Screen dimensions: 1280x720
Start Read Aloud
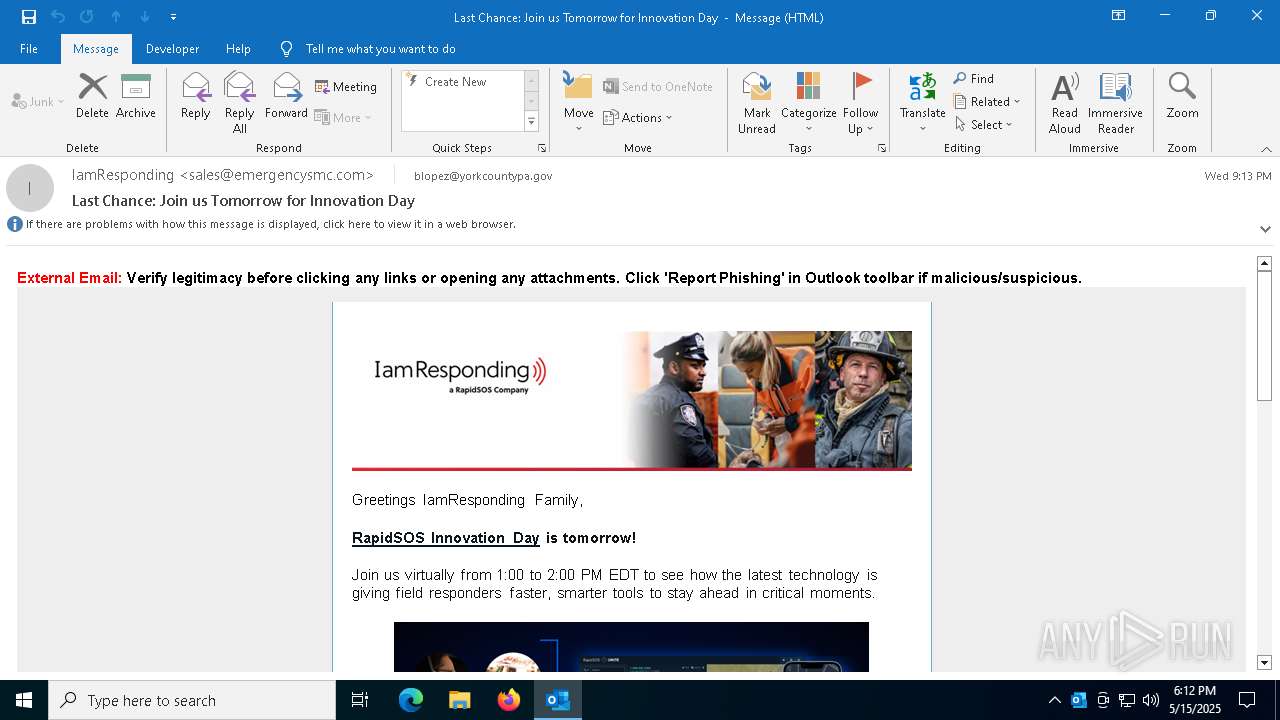[1065, 103]
